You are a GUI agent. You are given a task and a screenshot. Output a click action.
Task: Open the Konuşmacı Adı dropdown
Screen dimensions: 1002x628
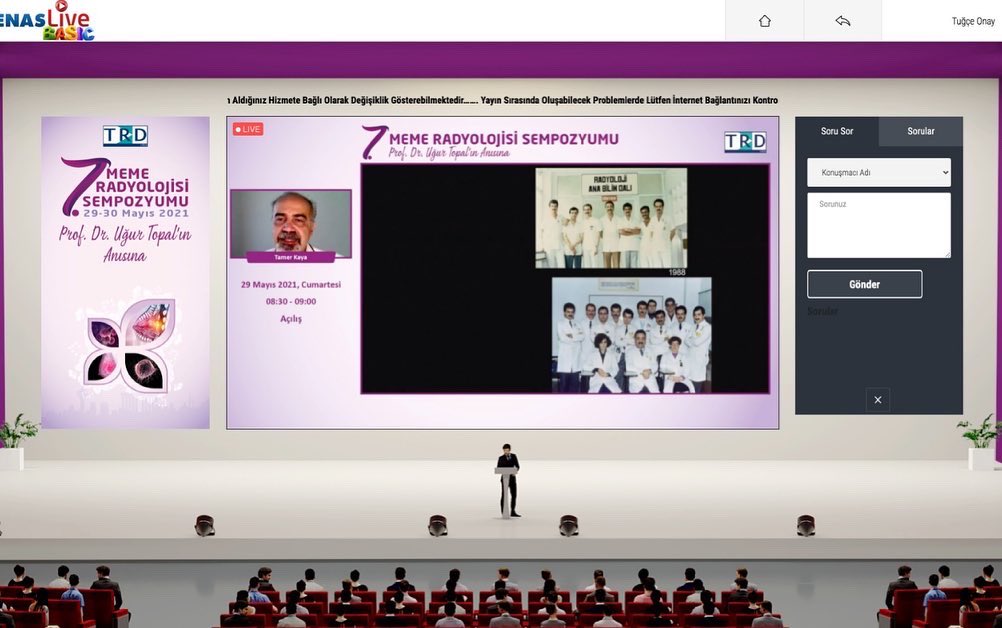tap(879, 172)
